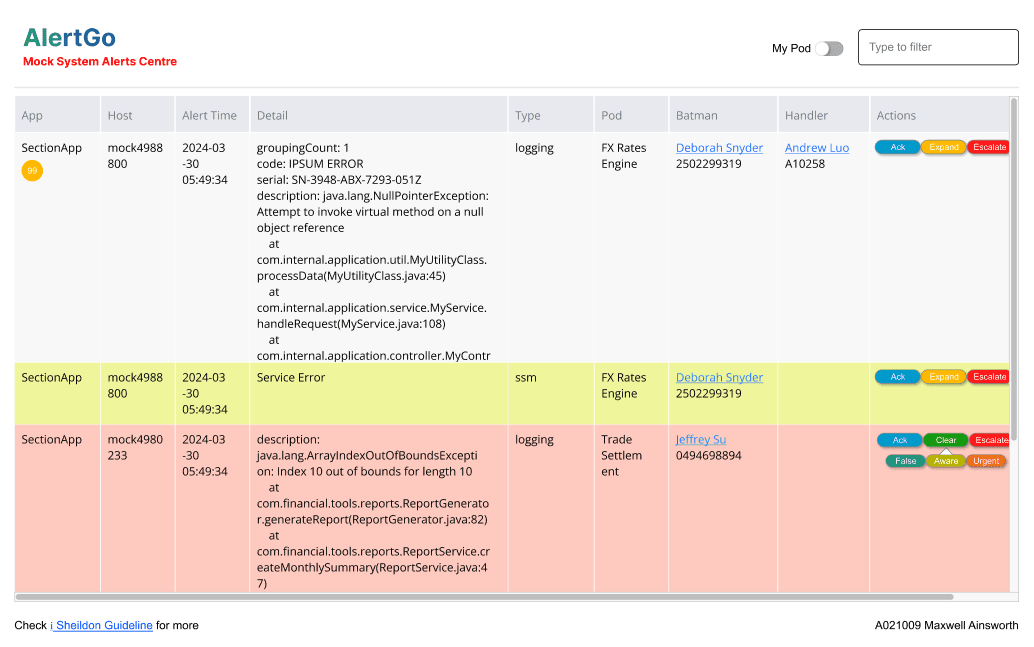The width and height of the screenshot is (1034, 647).
Task: Clear the Trade Settlement alert
Action: tap(946, 440)
